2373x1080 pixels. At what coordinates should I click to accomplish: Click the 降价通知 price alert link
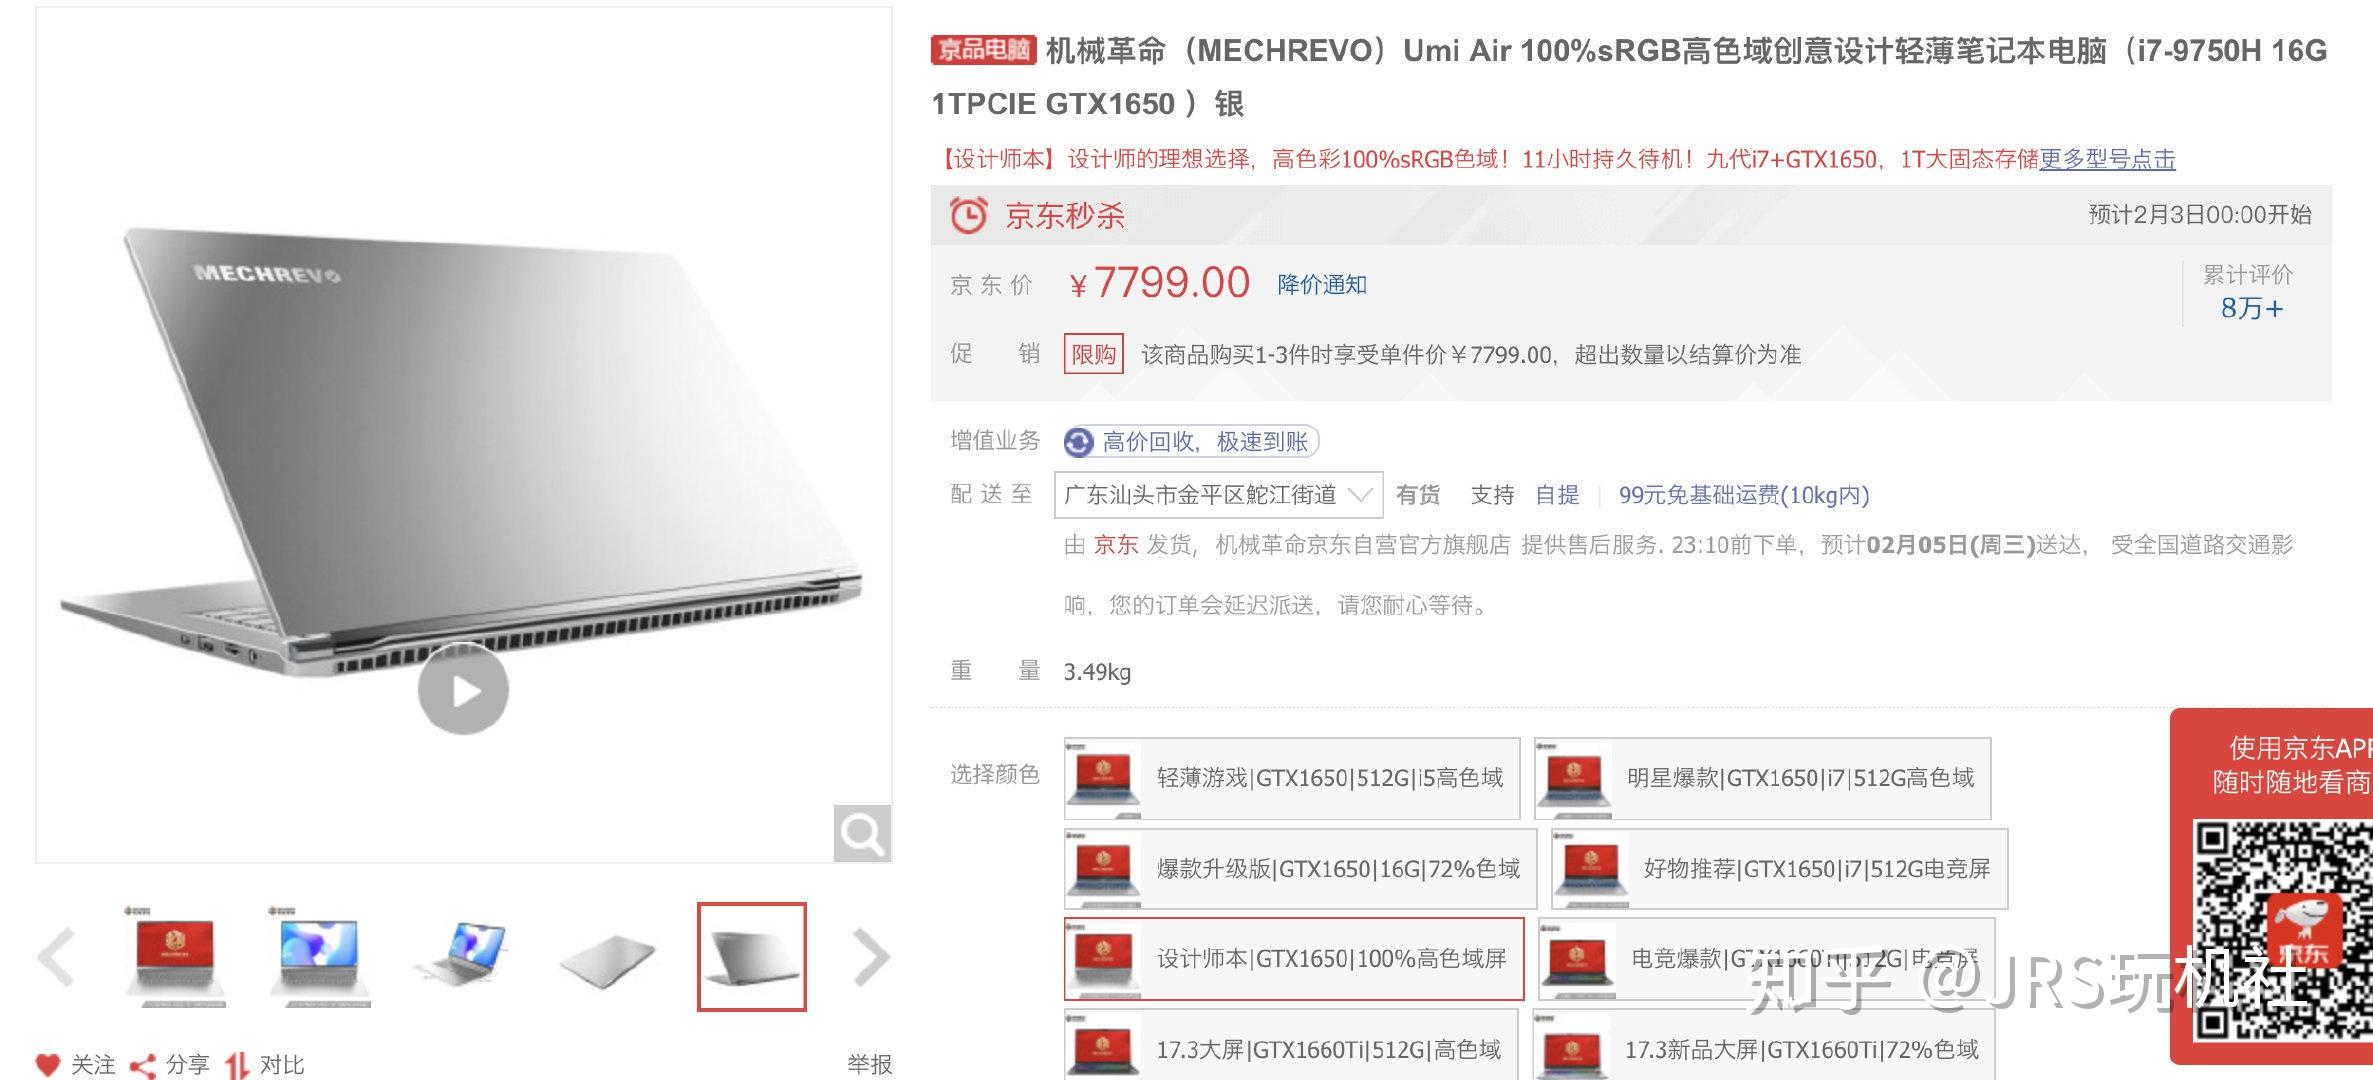tap(1322, 284)
